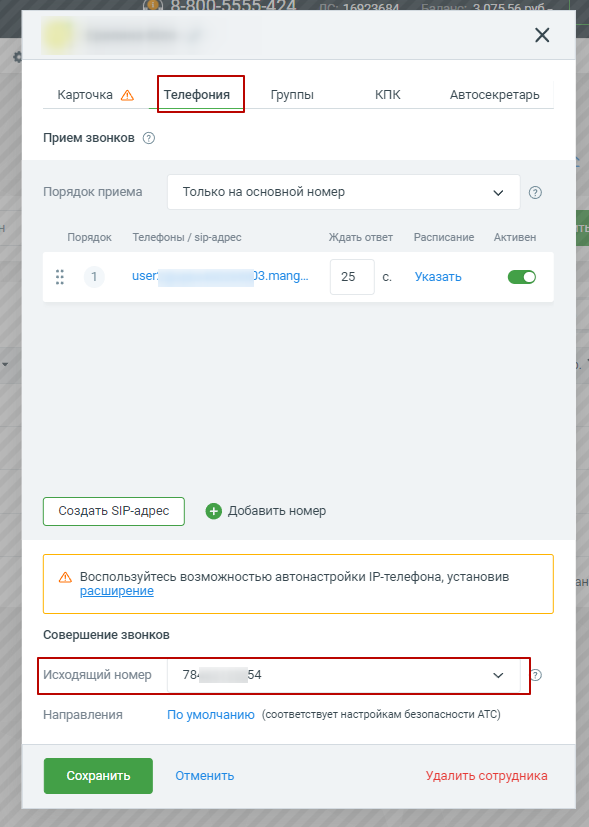Click warning triangle in autoconfig notice
Screen dimensions: 589x827
coord(65,577)
